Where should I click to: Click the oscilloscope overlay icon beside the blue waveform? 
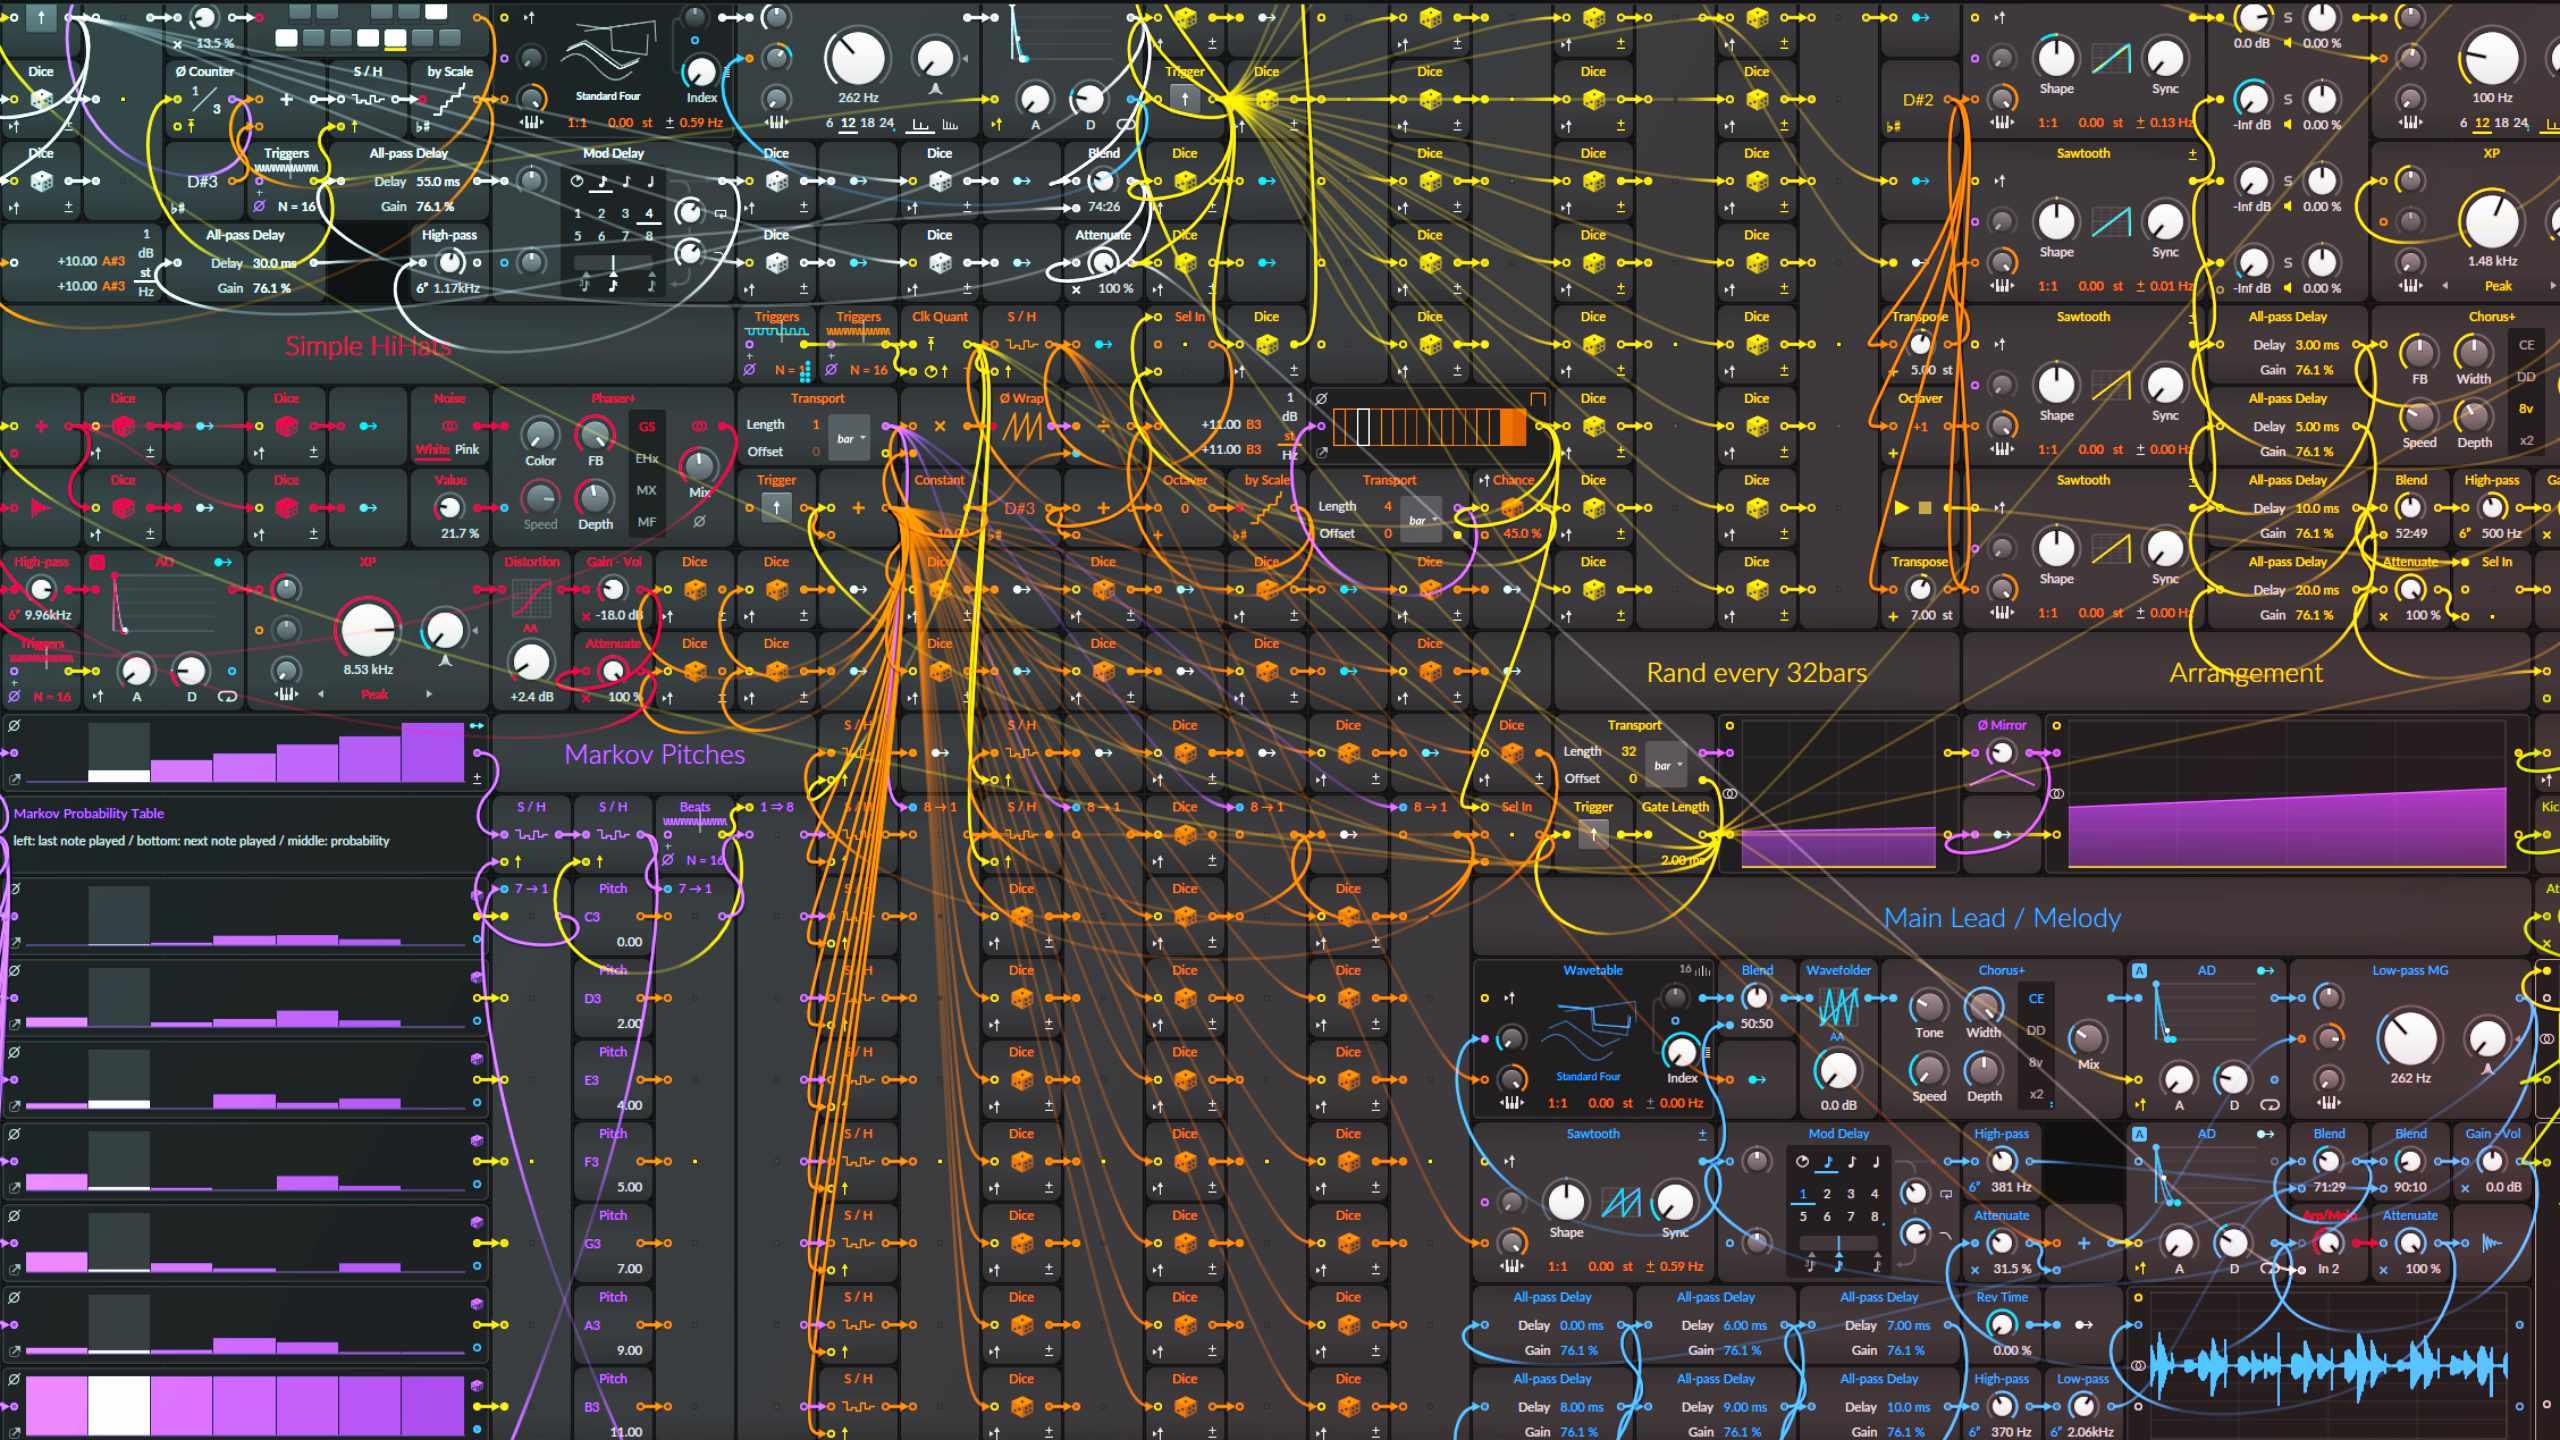point(2138,1365)
